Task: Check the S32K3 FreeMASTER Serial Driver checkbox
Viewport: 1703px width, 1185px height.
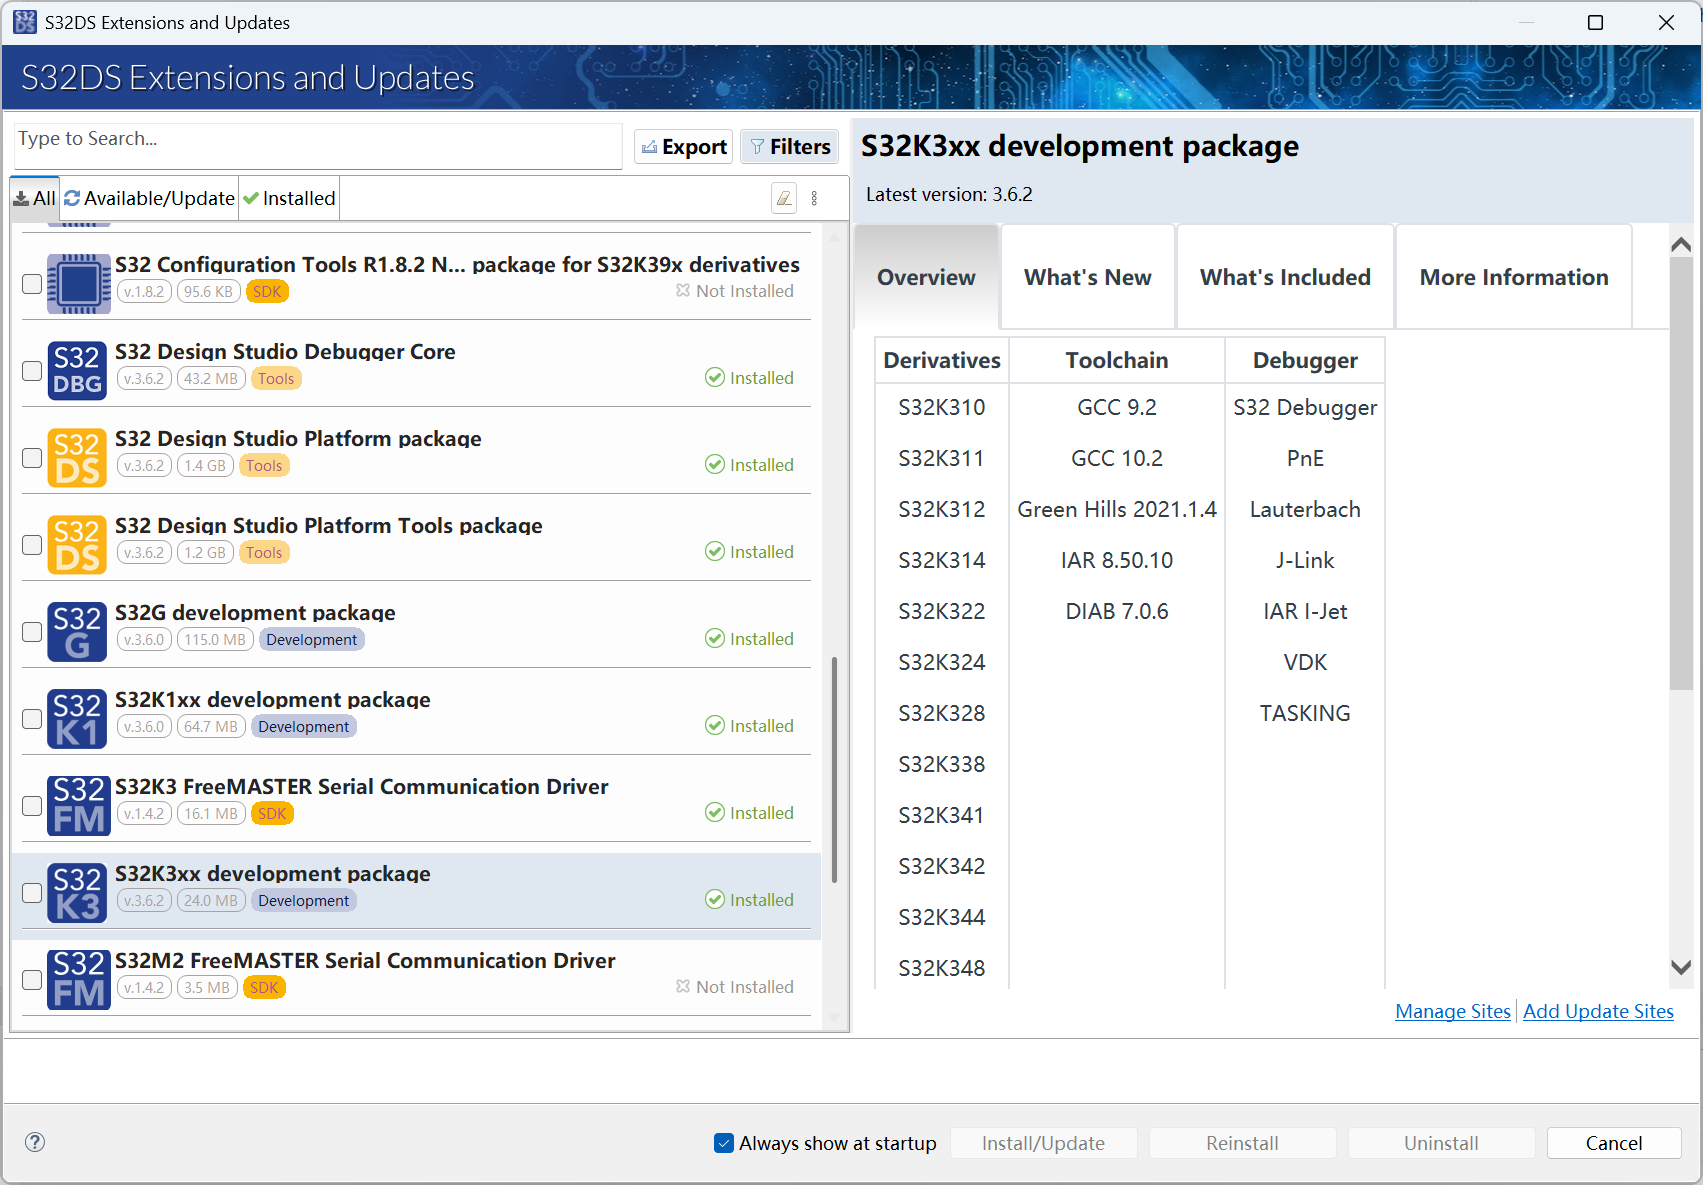Action: [x=32, y=806]
